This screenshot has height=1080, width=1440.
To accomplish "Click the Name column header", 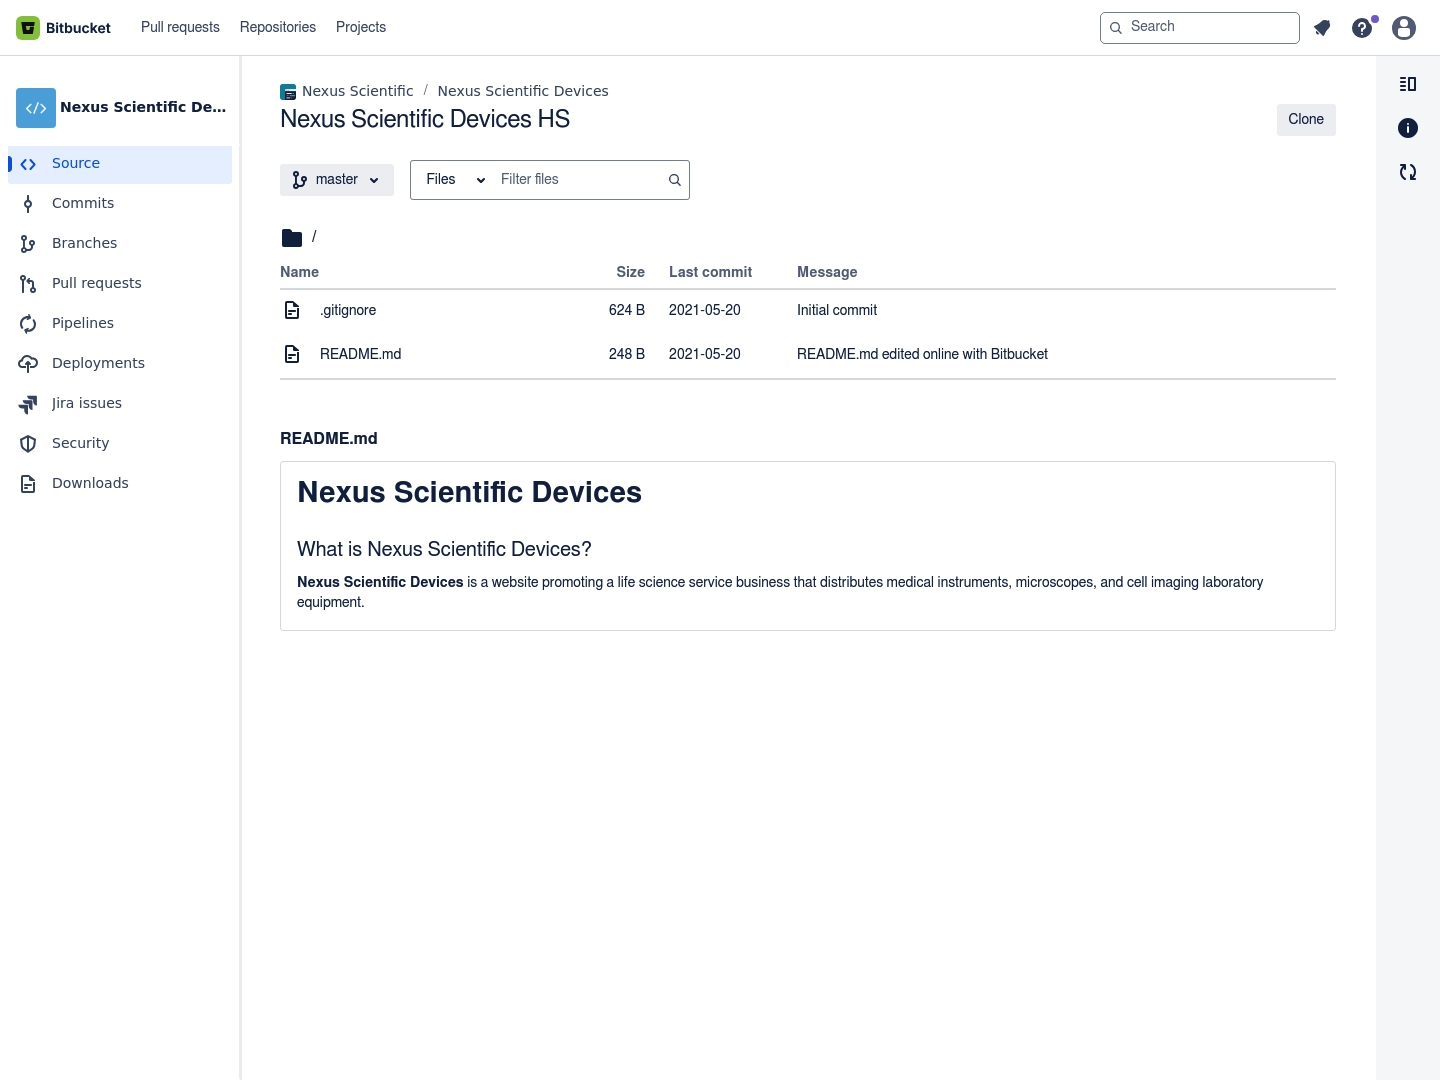I will [299, 272].
